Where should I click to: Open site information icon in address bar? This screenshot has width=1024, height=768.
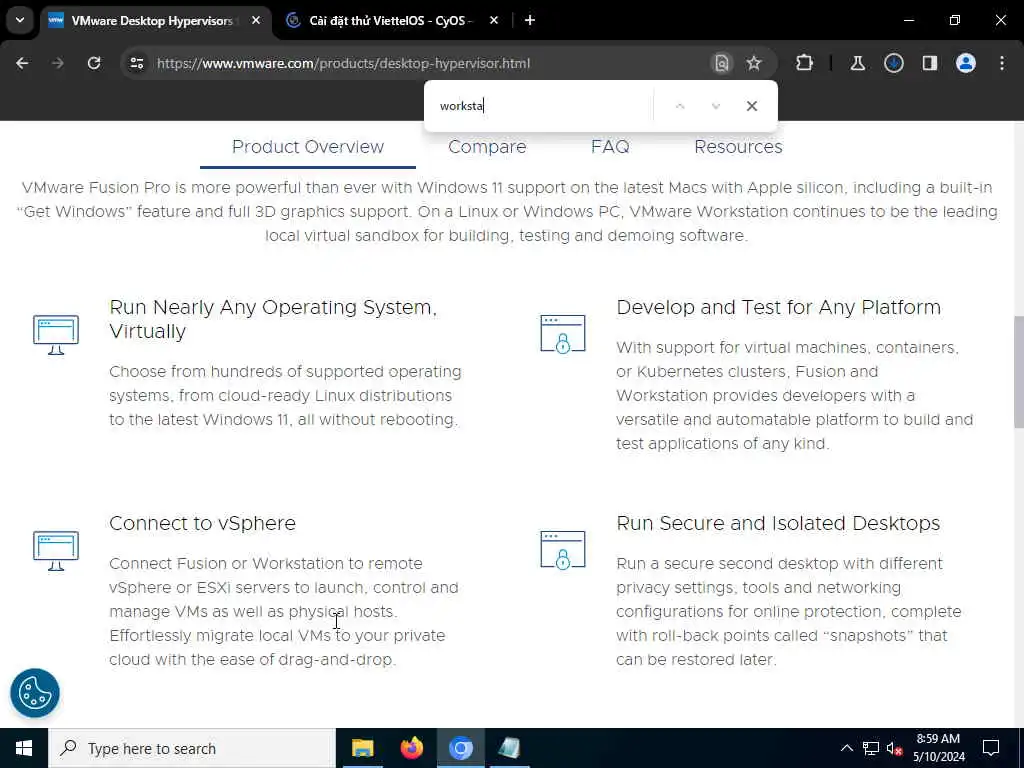point(136,63)
